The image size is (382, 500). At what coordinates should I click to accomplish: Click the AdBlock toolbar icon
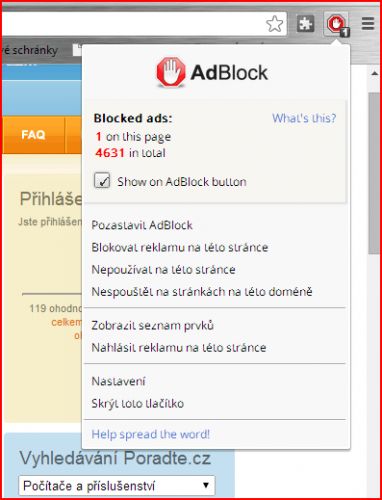pos(337,24)
